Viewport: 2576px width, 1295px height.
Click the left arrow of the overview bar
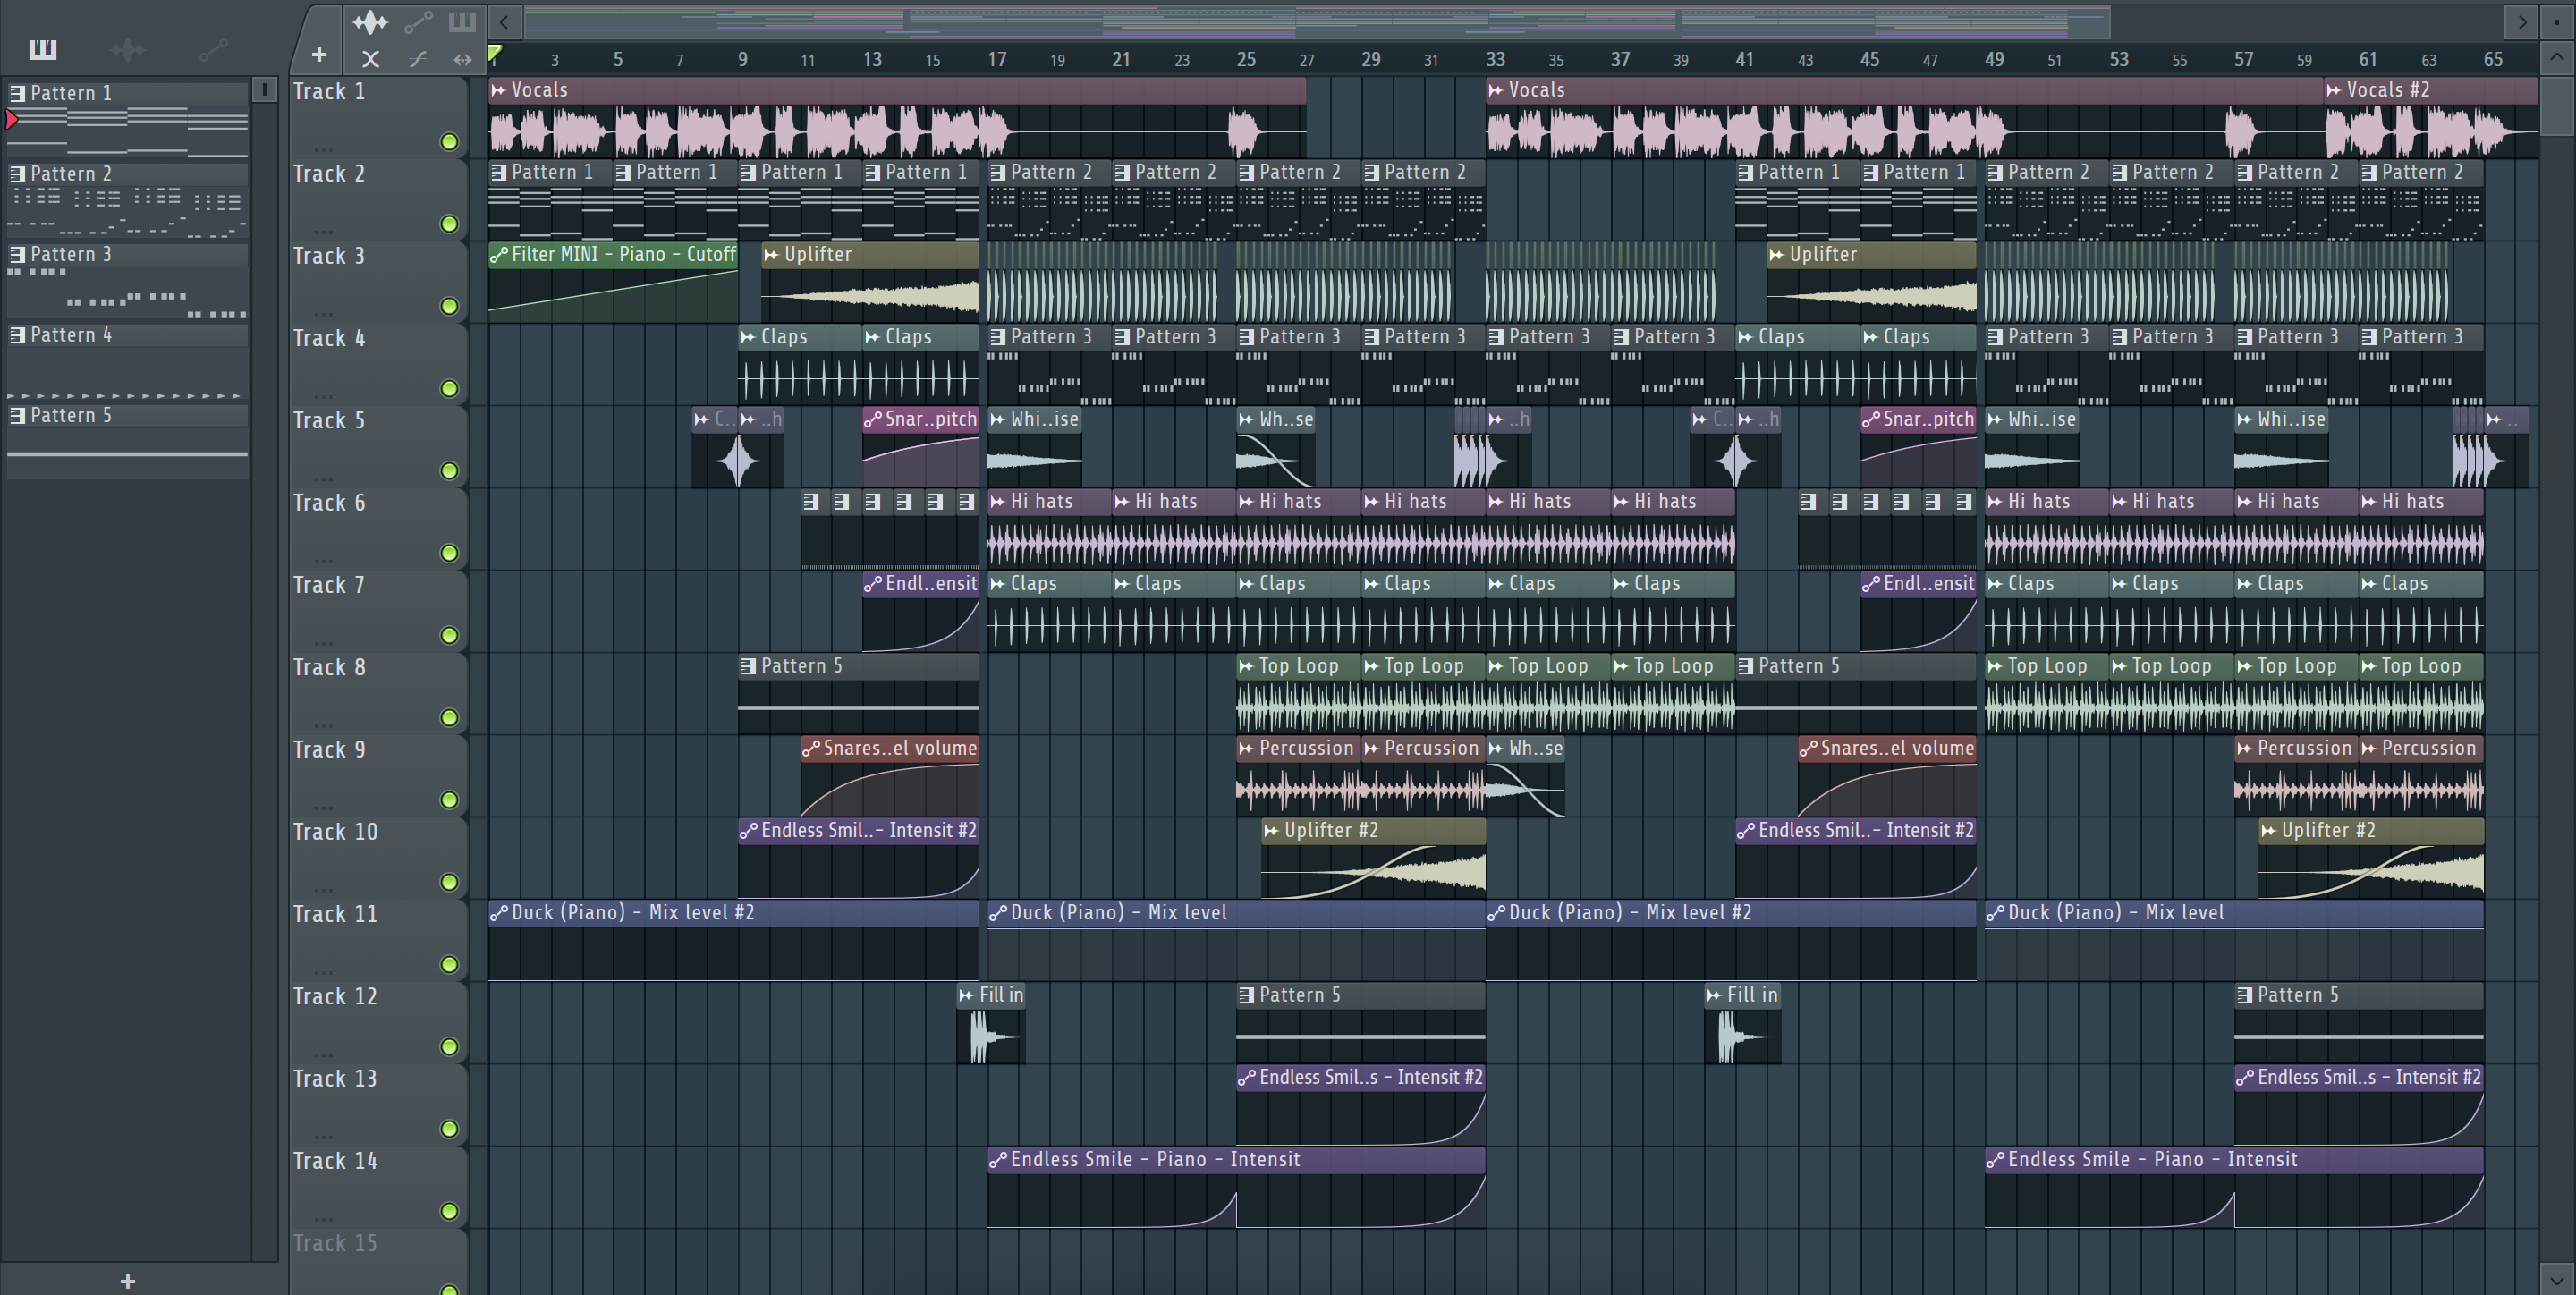(505, 22)
